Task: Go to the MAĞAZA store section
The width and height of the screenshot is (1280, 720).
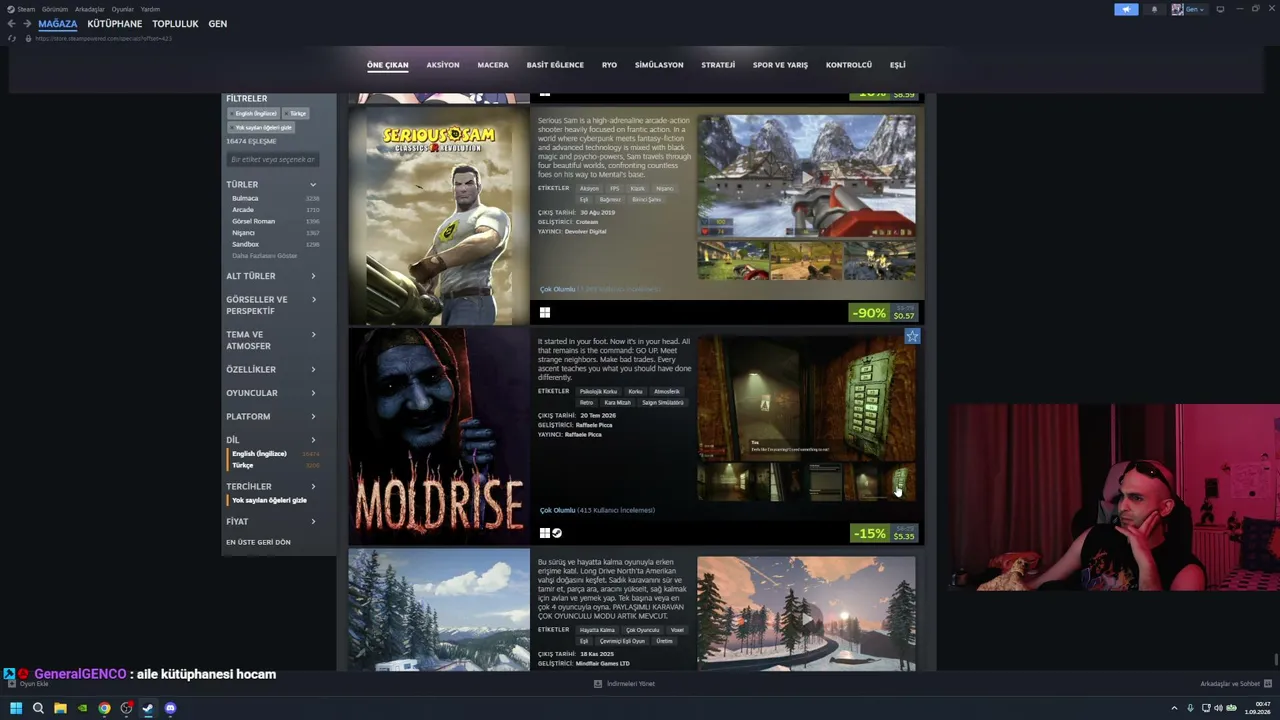Action: pos(57,24)
